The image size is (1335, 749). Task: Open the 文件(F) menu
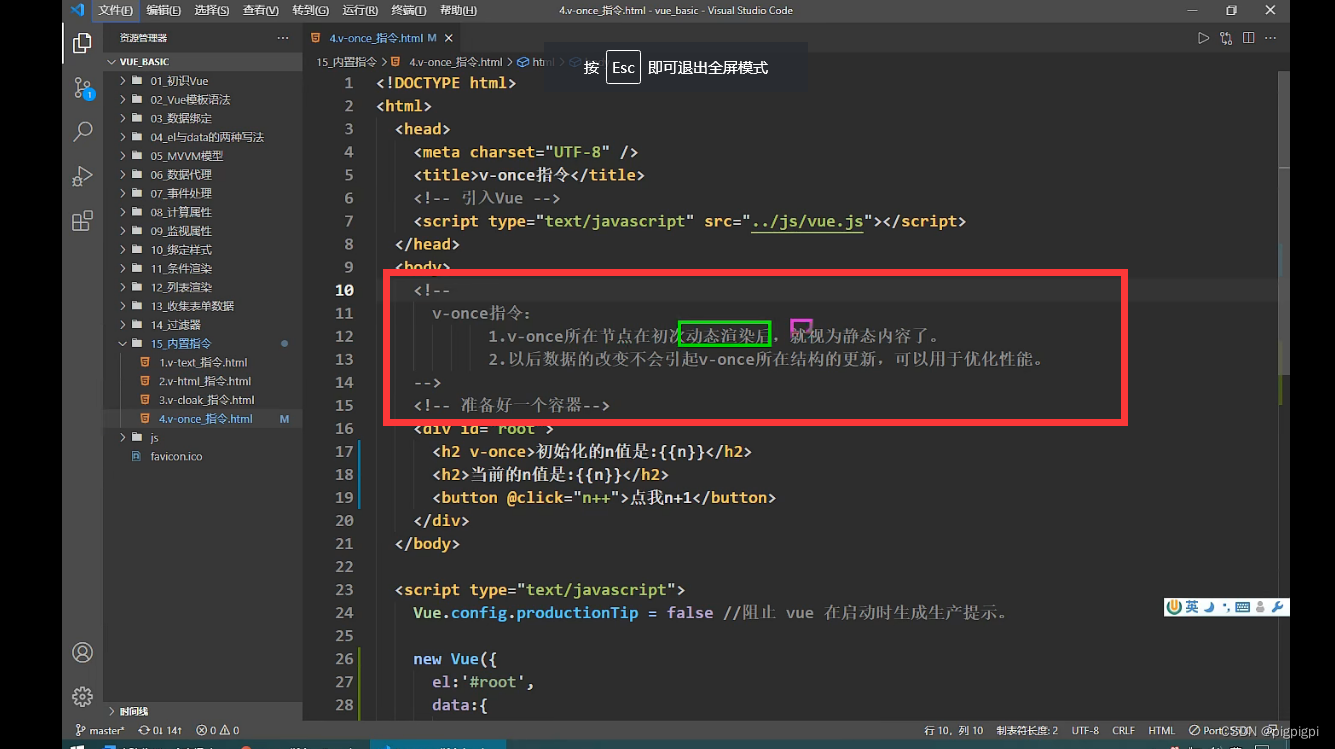pos(116,10)
